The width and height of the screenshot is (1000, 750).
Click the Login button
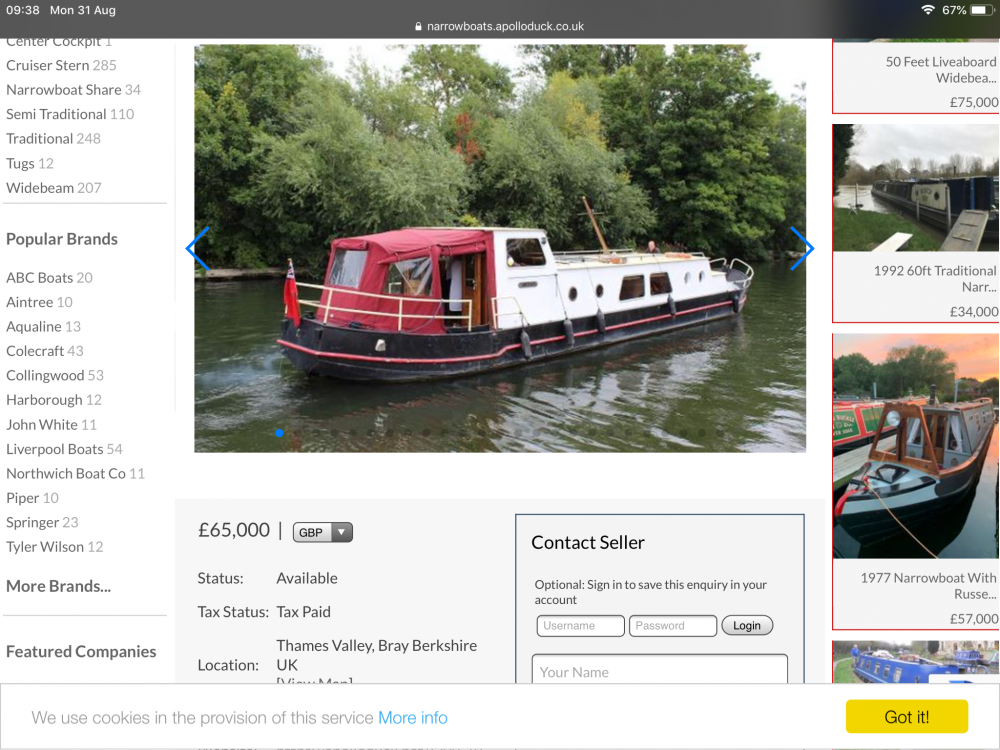click(747, 626)
